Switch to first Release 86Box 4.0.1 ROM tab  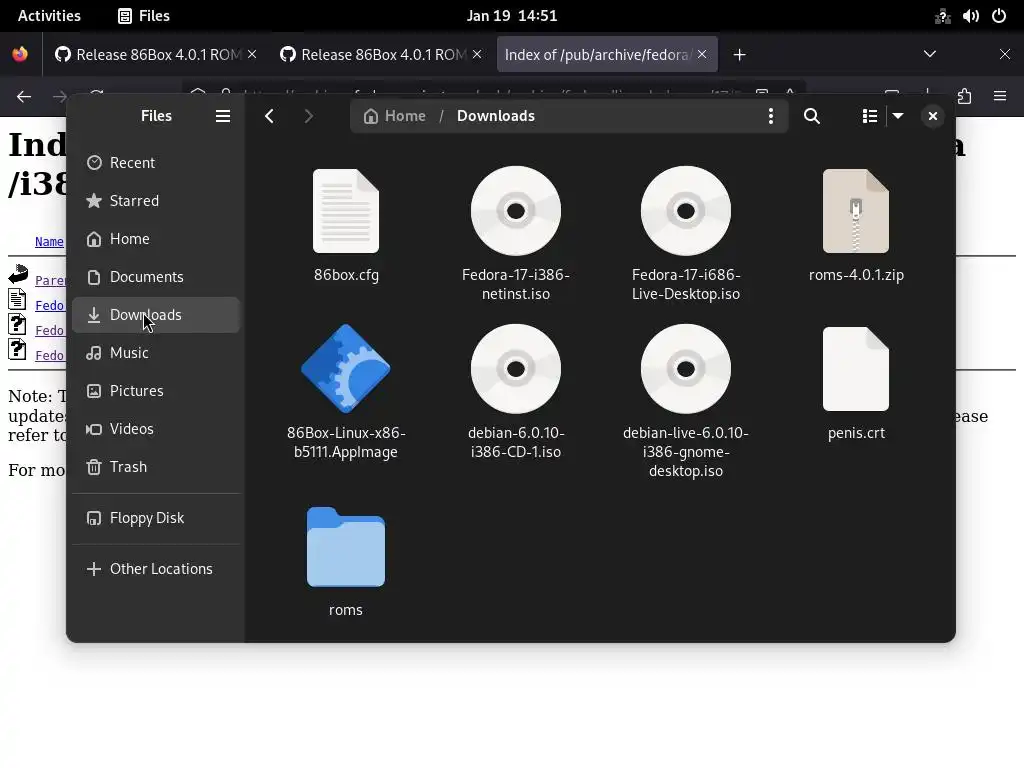pyautogui.click(x=155, y=55)
